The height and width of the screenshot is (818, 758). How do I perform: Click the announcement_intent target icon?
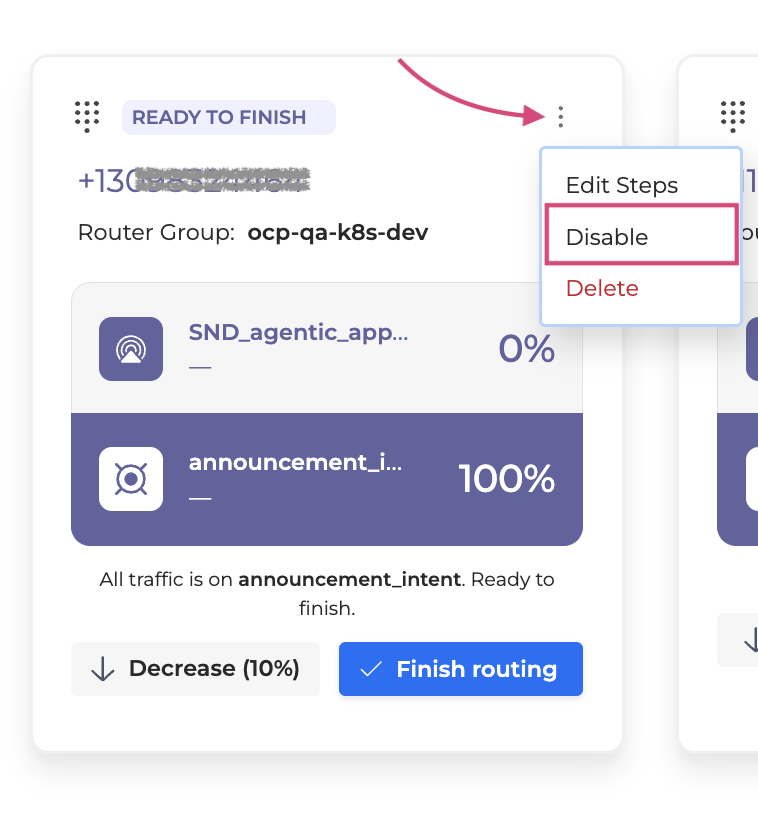coord(131,478)
